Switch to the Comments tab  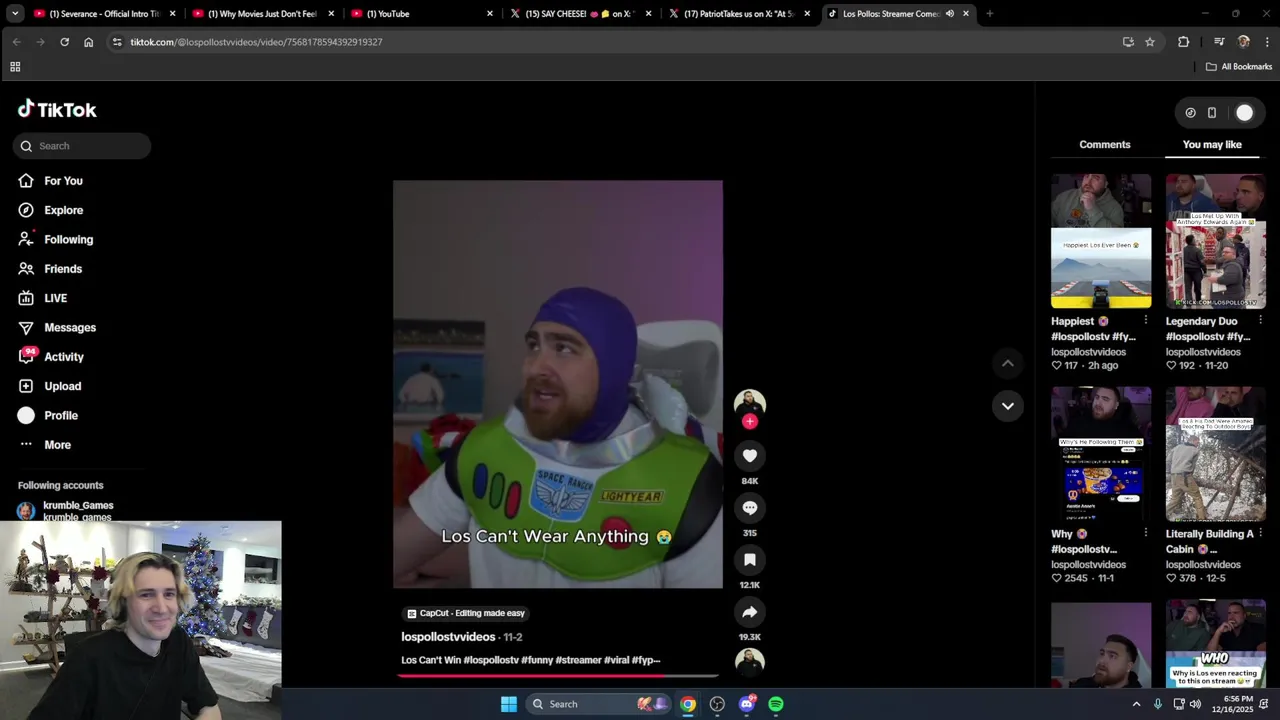click(1104, 145)
